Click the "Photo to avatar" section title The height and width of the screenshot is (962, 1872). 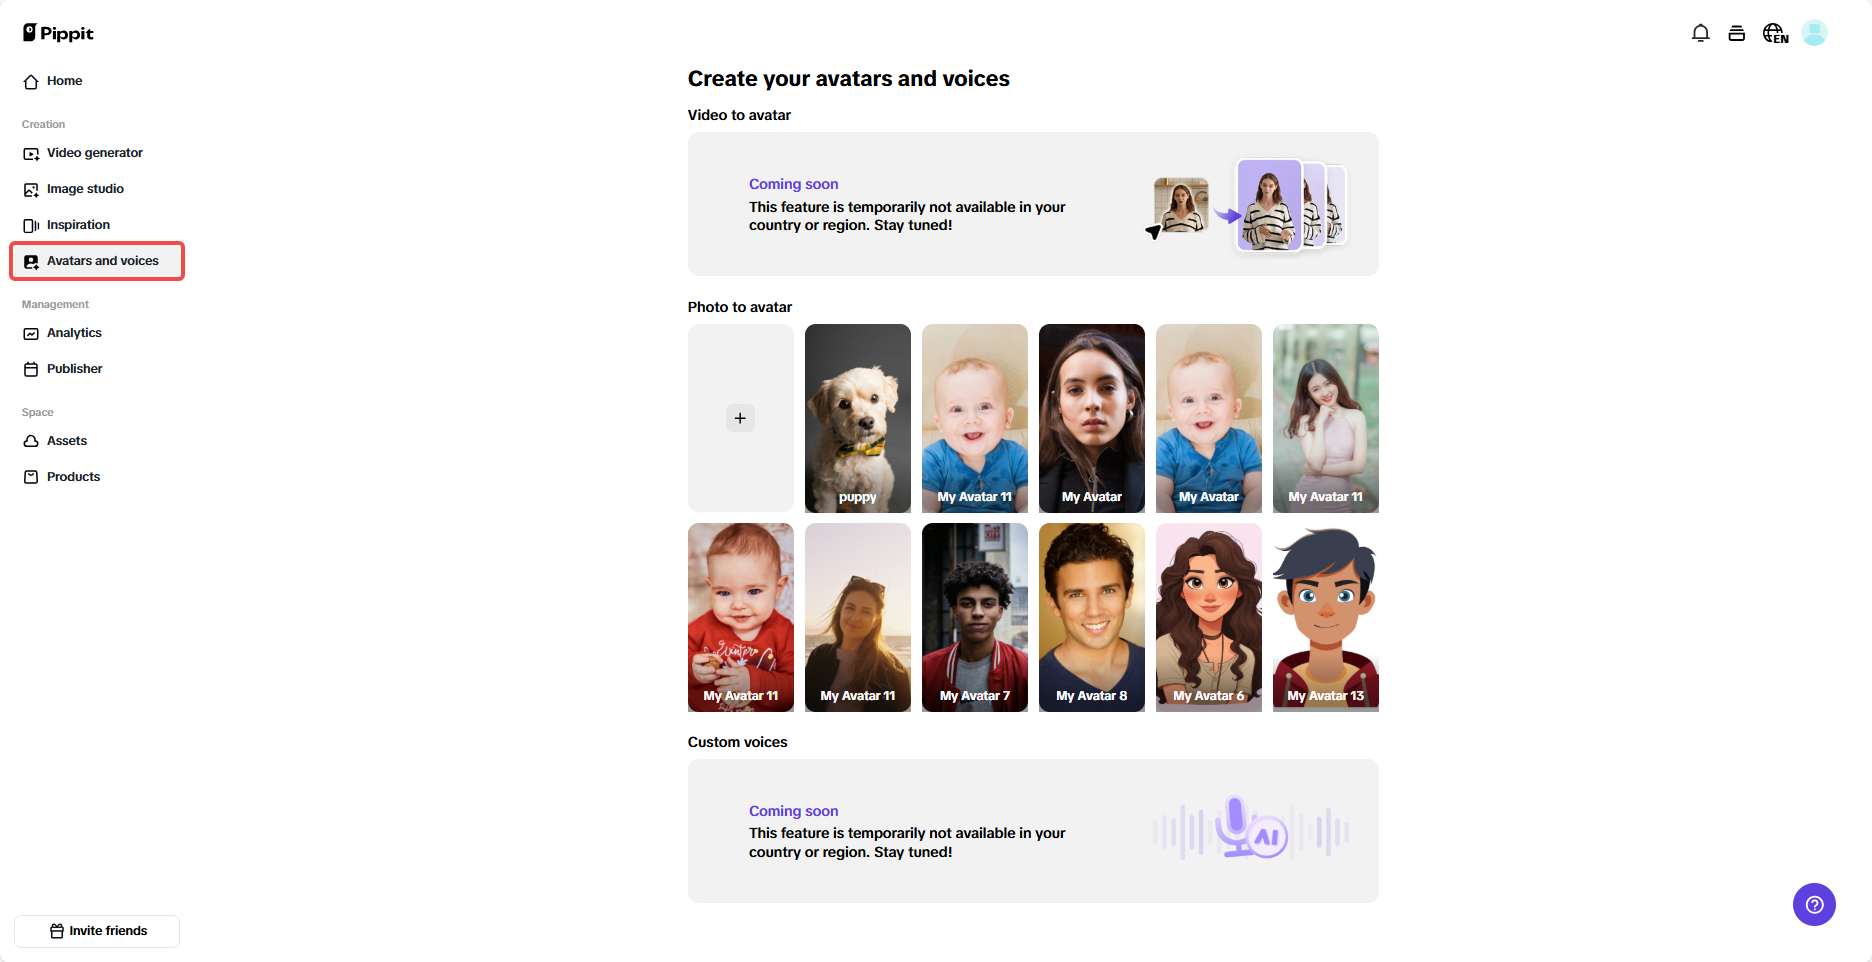click(x=740, y=307)
